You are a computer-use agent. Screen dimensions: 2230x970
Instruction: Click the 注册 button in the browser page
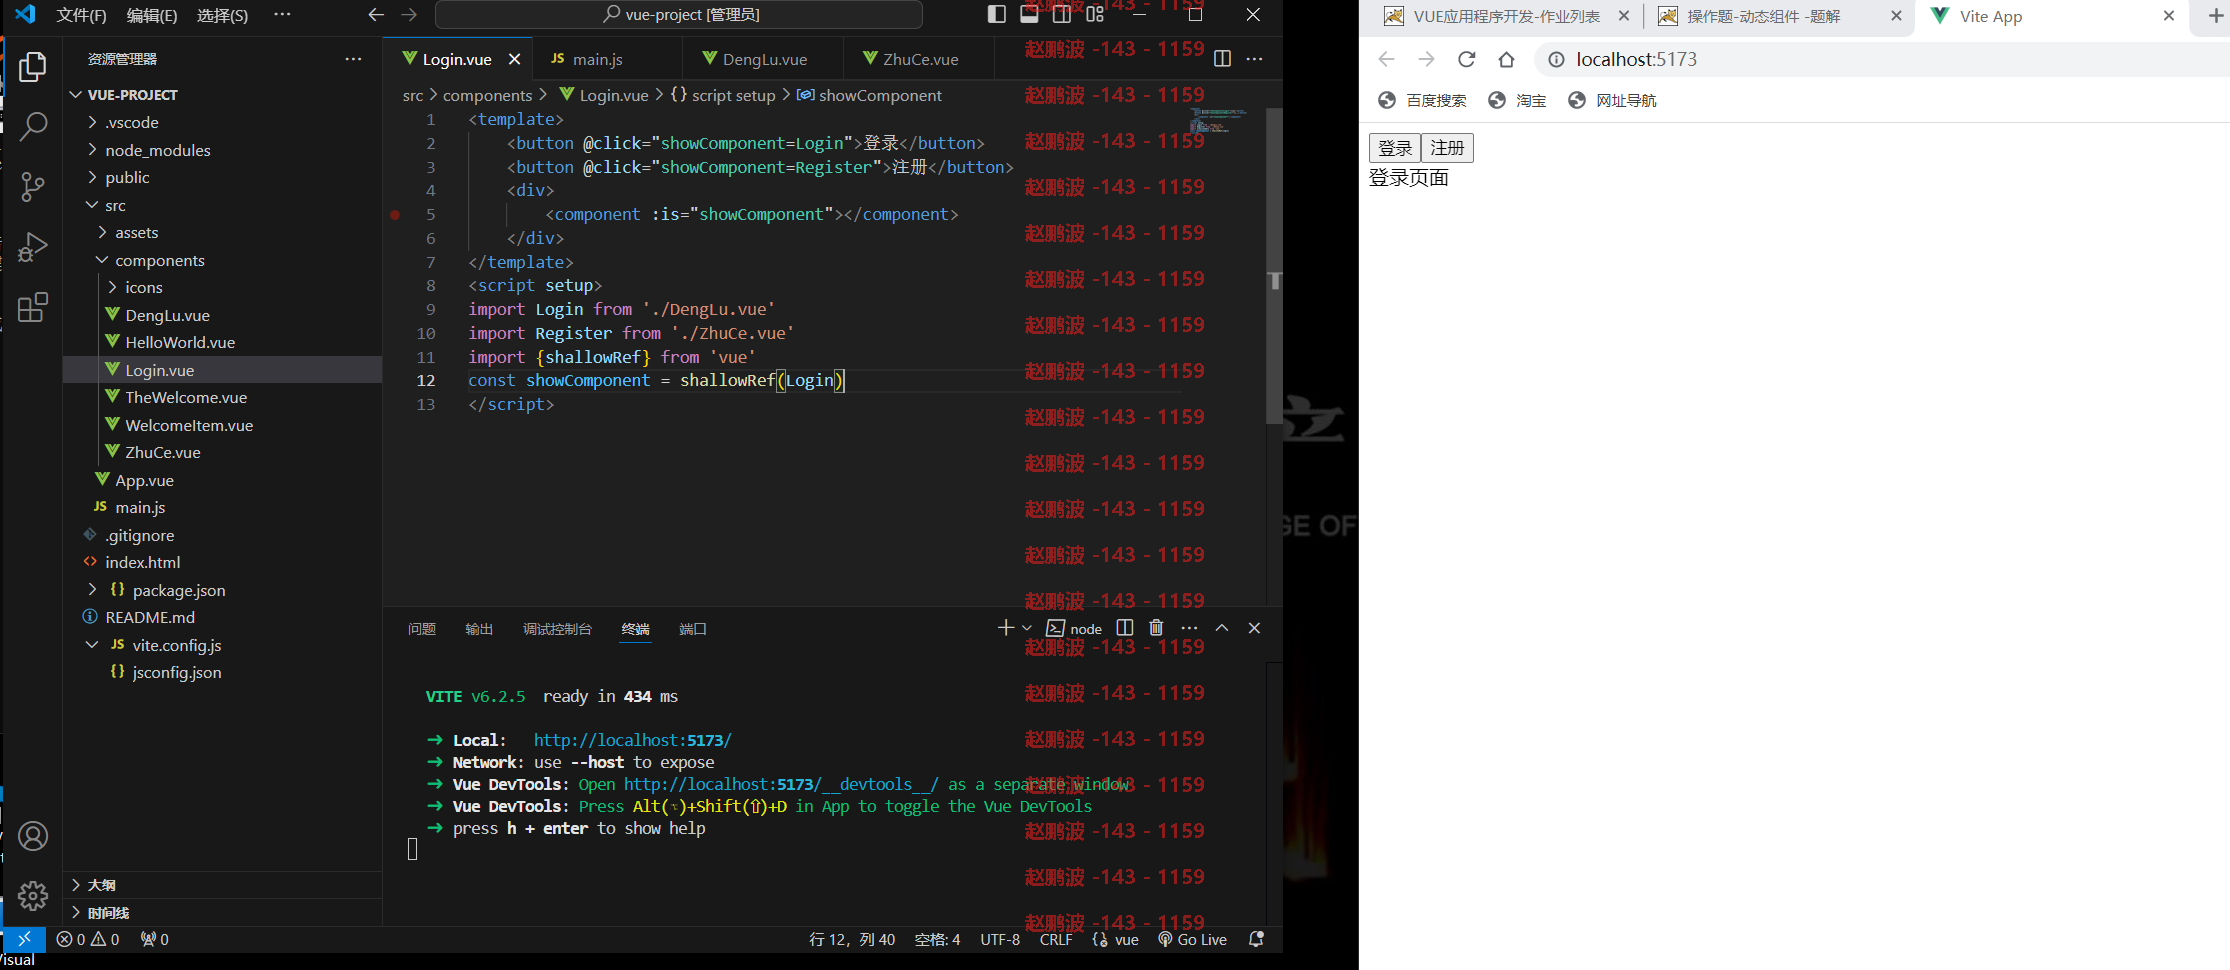(x=1447, y=148)
